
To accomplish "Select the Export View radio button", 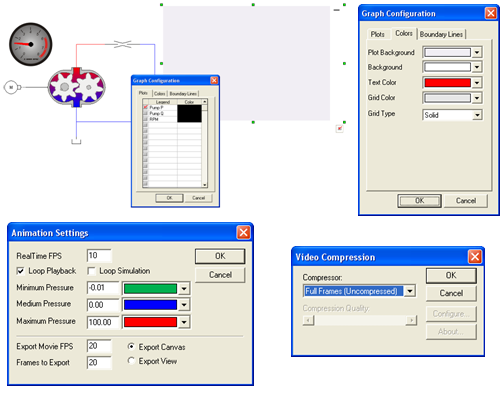I will coord(131,361).
